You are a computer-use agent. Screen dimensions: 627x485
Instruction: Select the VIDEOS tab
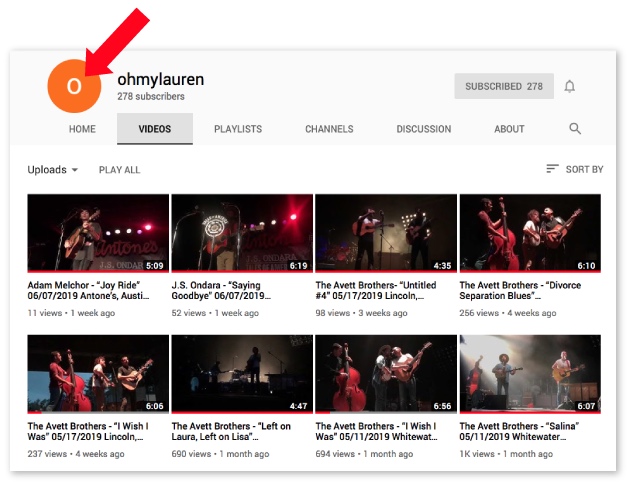155,129
